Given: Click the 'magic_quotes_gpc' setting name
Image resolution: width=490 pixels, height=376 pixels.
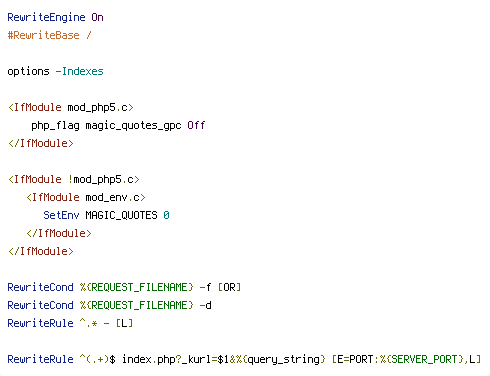Looking at the screenshot, I should (x=133, y=126).
